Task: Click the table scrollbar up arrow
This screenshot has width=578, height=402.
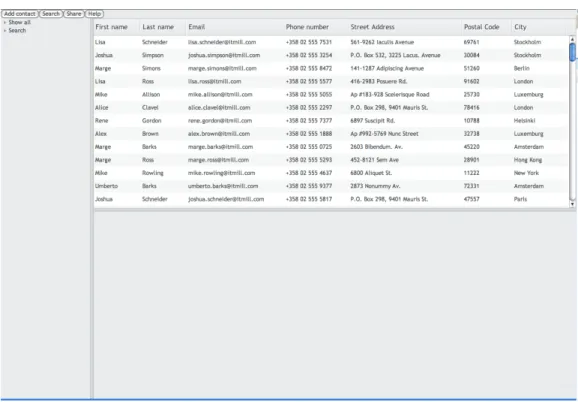Action: point(572,39)
